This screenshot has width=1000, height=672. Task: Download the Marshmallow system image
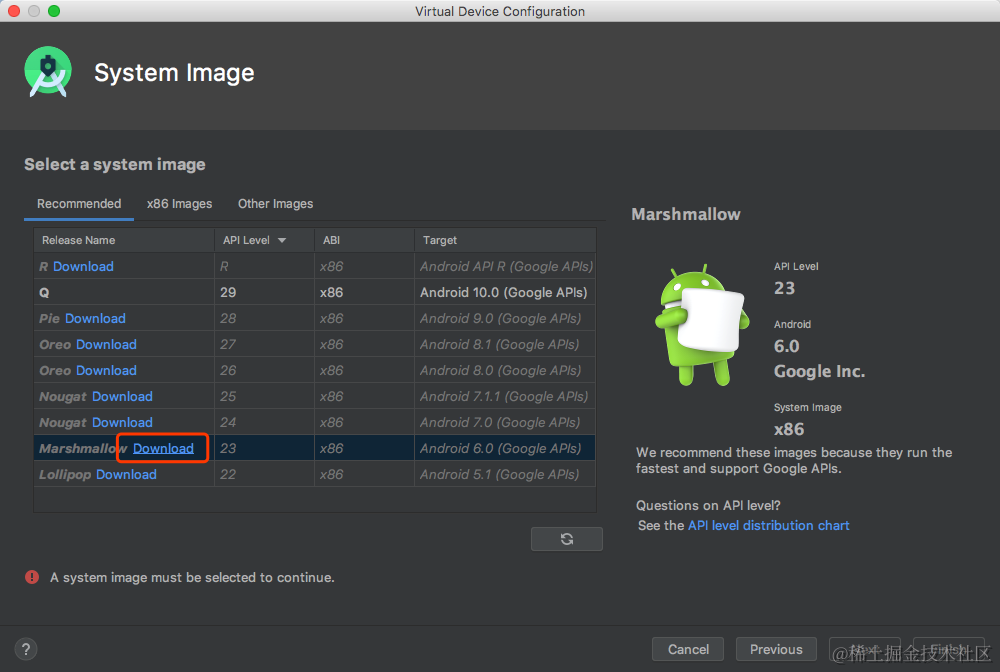point(163,448)
